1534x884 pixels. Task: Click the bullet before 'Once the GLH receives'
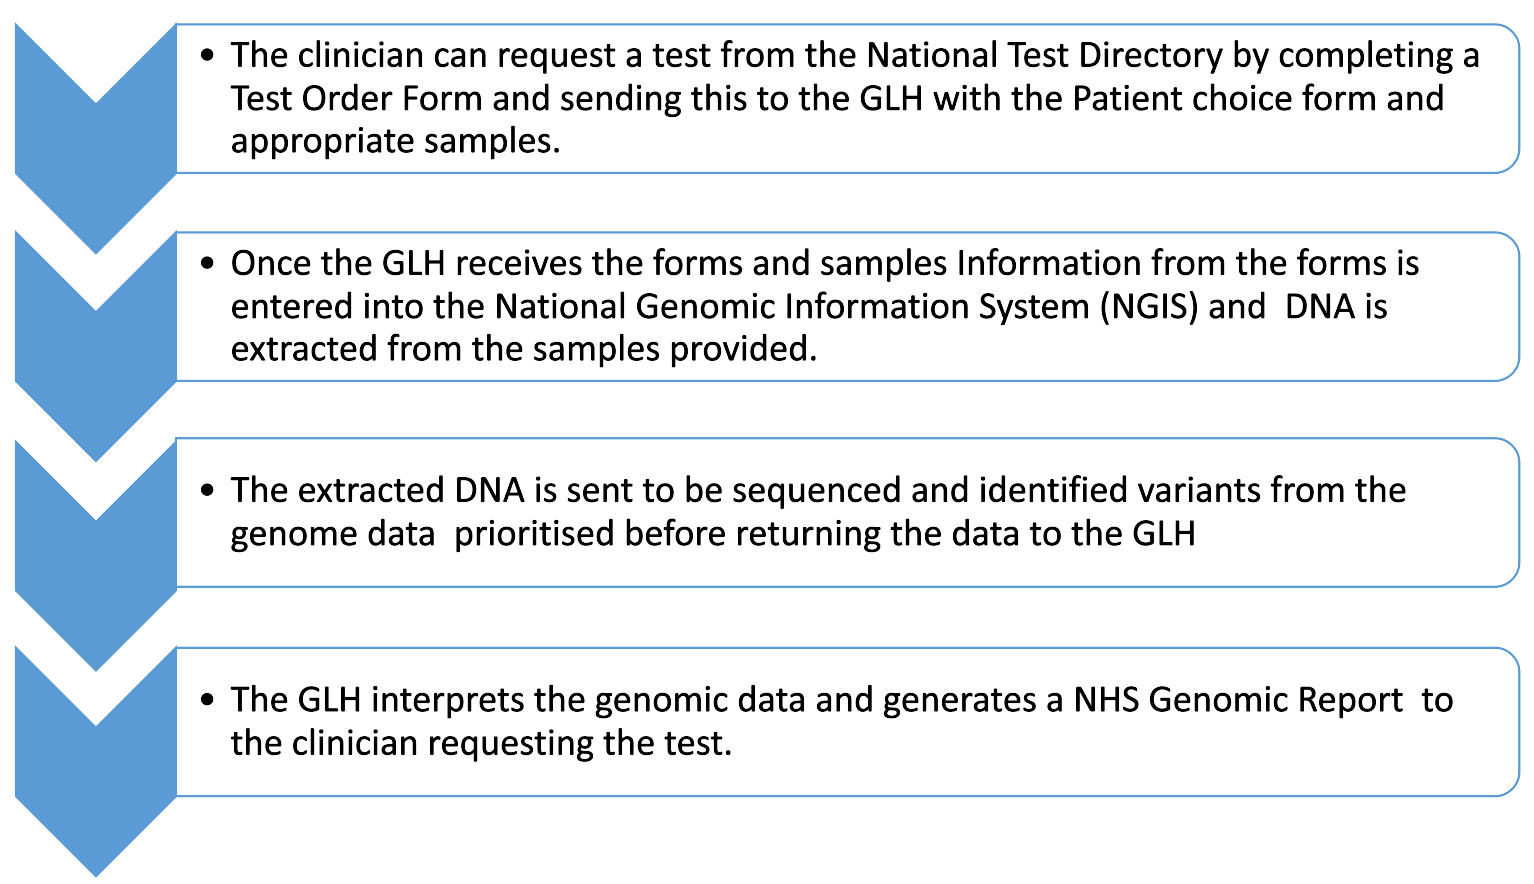(207, 264)
